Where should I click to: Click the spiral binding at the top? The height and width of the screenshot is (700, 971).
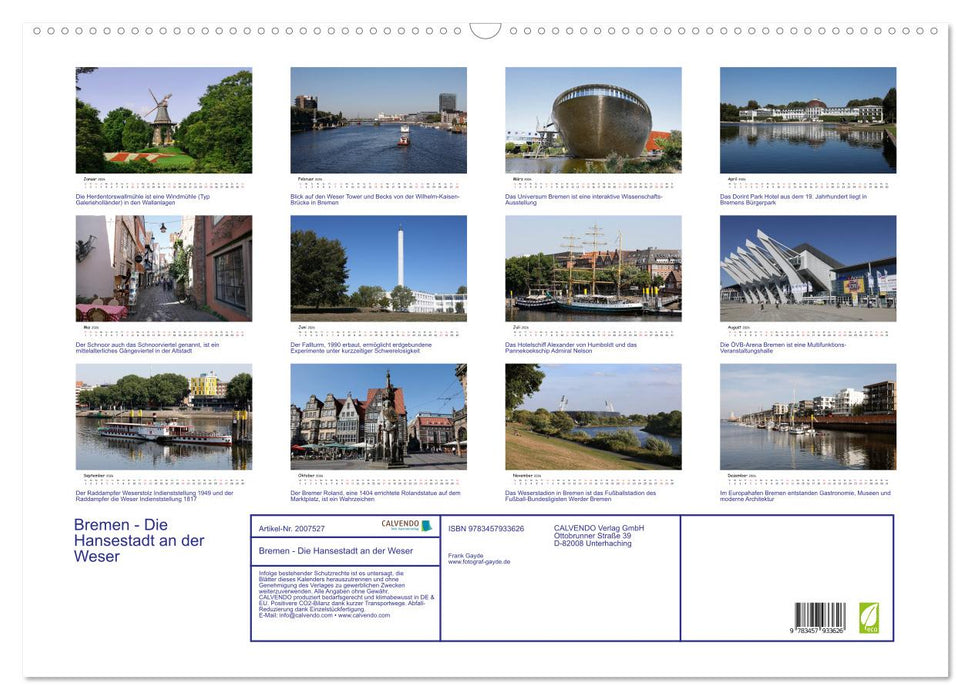(x=485, y=31)
